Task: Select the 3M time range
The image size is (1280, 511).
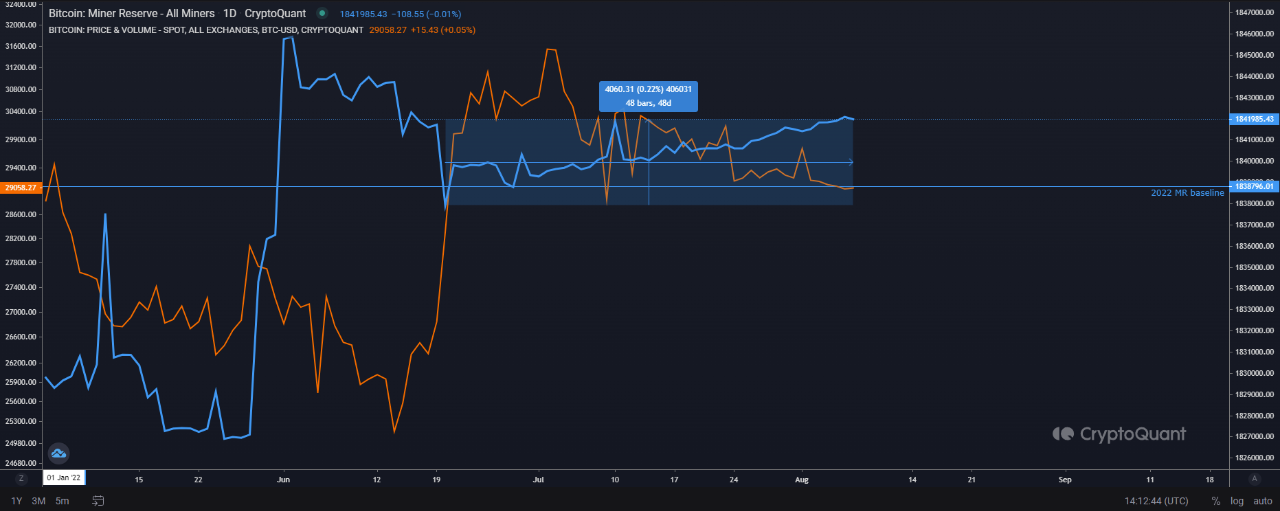Action: (x=39, y=500)
